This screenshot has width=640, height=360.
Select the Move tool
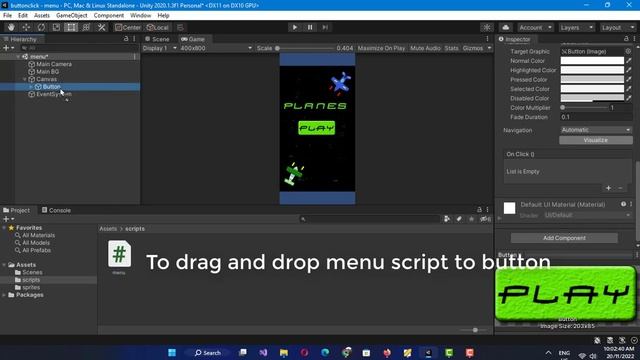26,27
